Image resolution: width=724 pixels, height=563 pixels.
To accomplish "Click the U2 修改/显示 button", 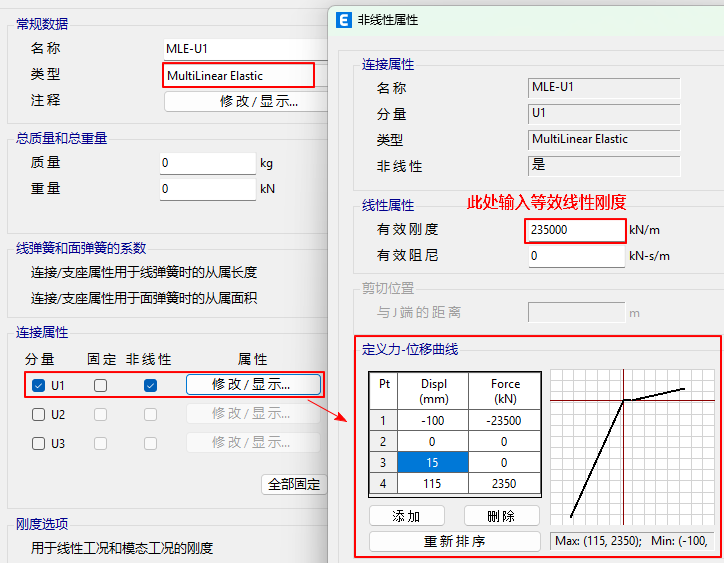I will (x=253, y=414).
